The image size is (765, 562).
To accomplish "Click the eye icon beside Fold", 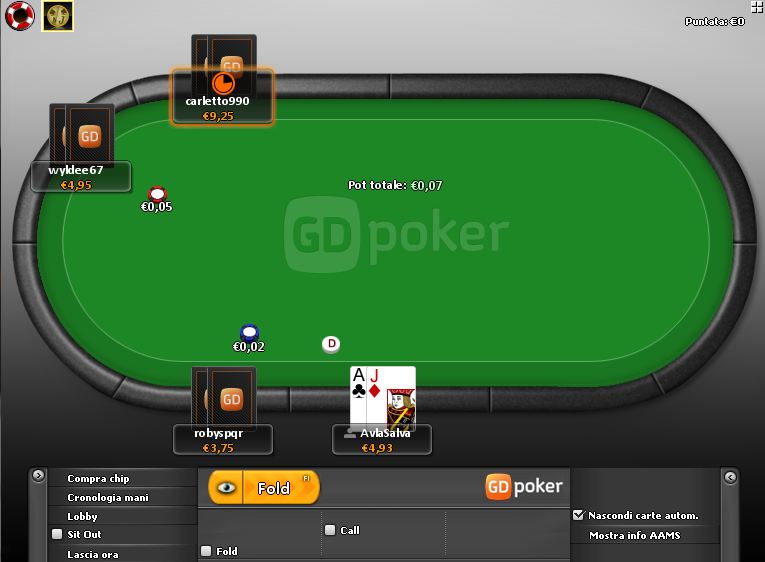I will coord(225,487).
